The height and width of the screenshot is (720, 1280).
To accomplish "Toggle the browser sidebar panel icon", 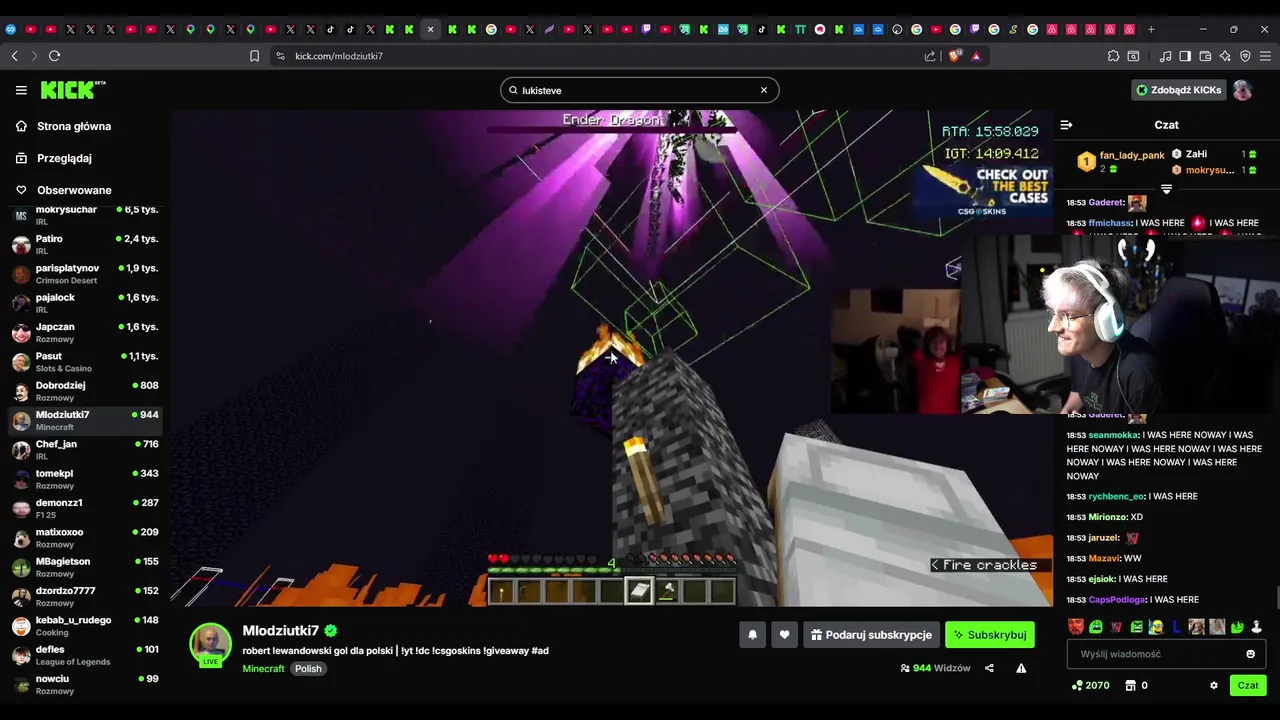I will pyautogui.click(x=1185, y=56).
